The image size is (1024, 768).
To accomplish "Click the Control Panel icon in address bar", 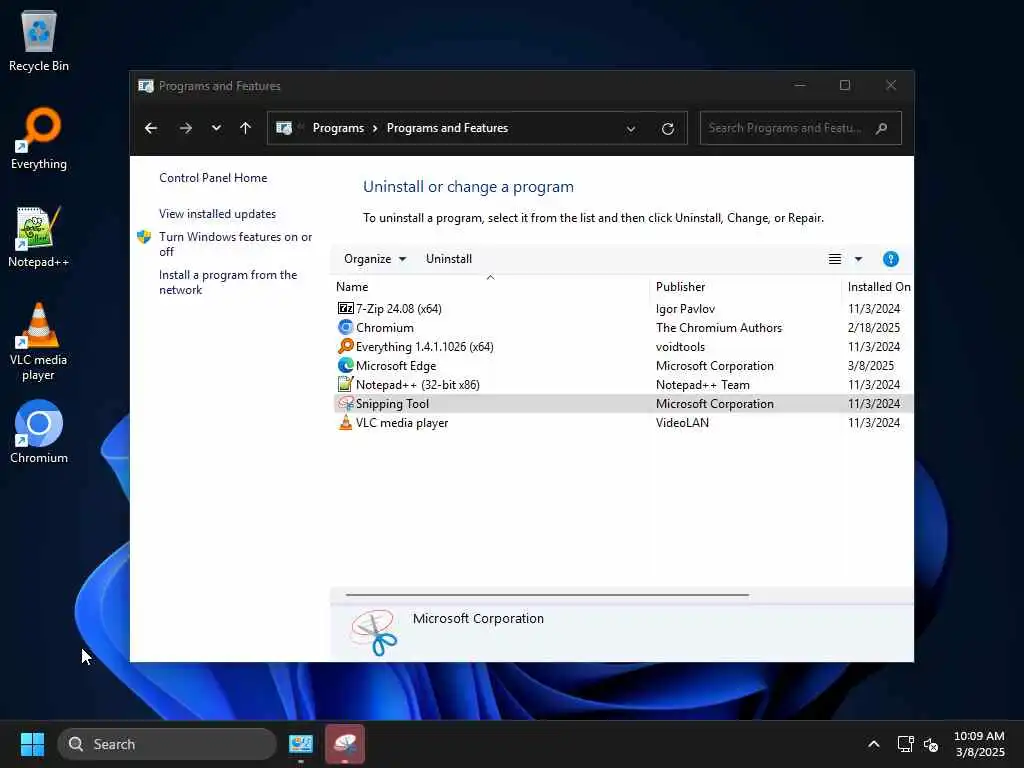I will (284, 128).
